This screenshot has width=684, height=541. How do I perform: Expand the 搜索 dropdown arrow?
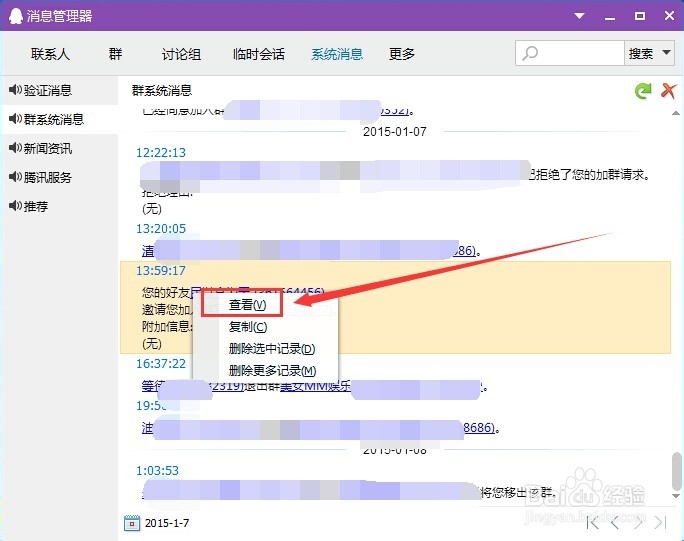(666, 53)
